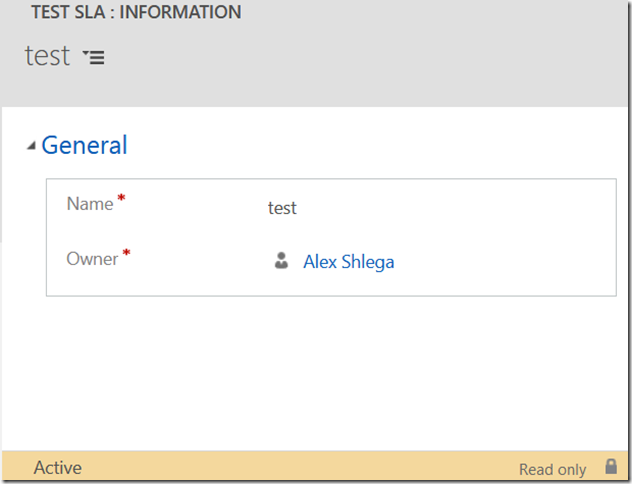The image size is (632, 484).
Task: Click the person icon next to Alex Shlega
Action: (281, 261)
